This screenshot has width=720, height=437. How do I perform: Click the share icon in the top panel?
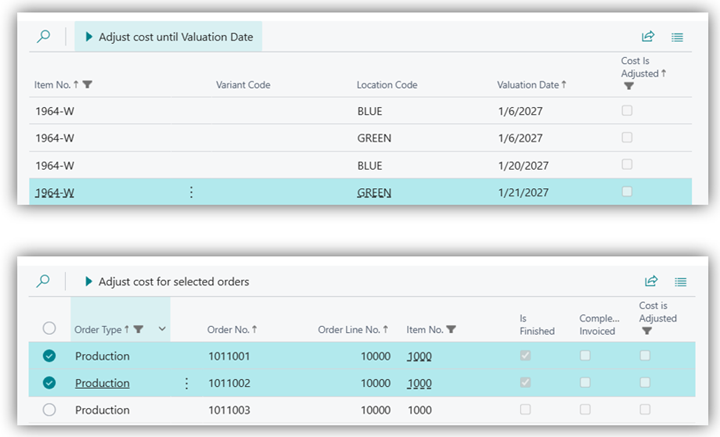[648, 37]
